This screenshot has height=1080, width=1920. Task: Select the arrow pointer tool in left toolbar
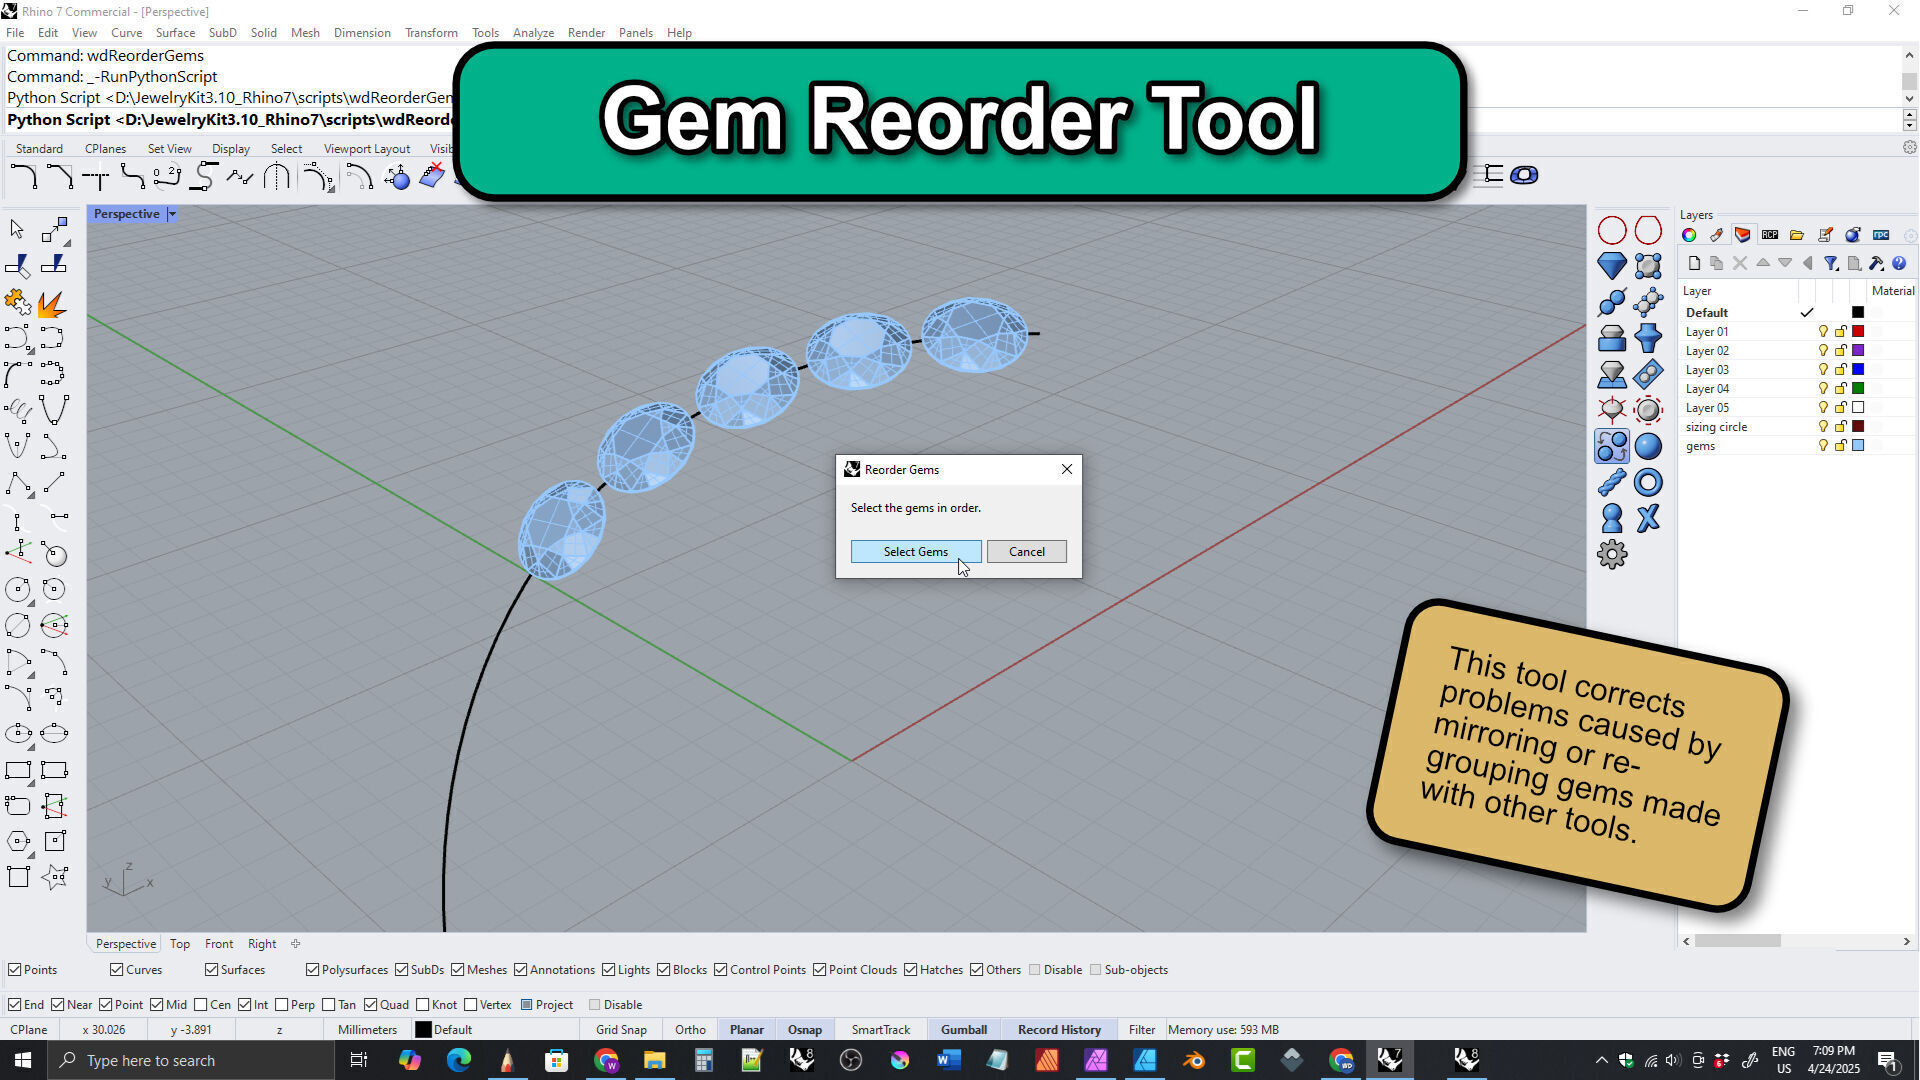click(17, 230)
